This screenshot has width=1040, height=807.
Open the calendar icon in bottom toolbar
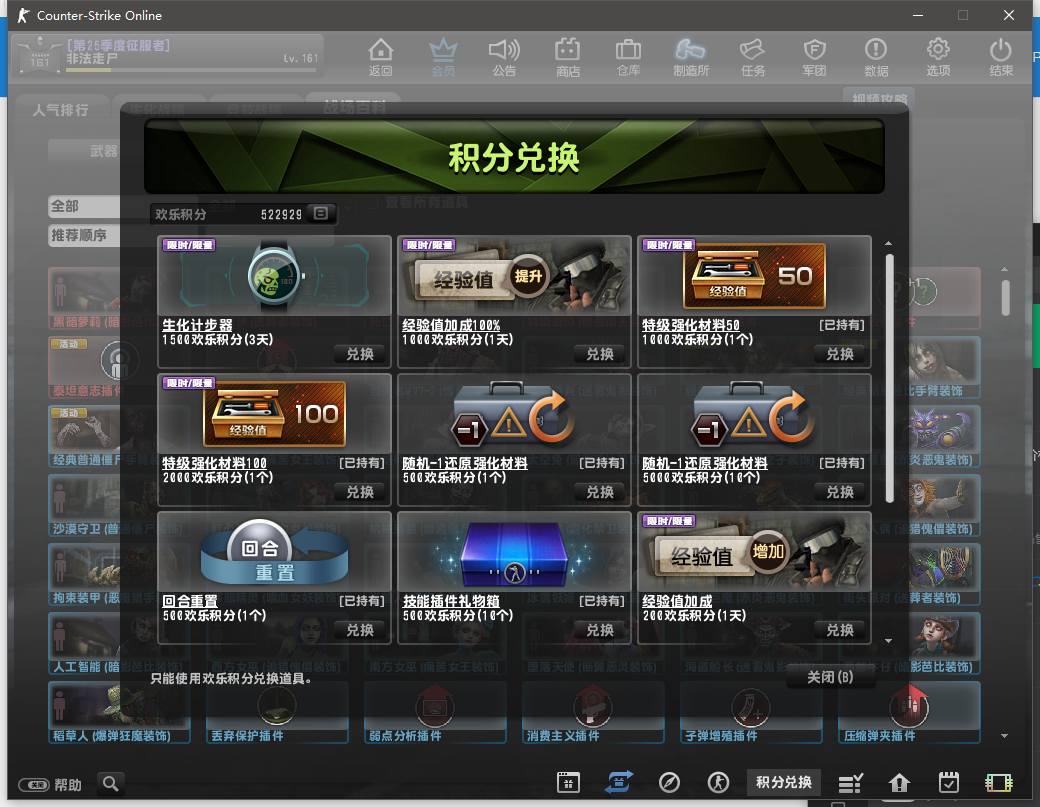(568, 782)
